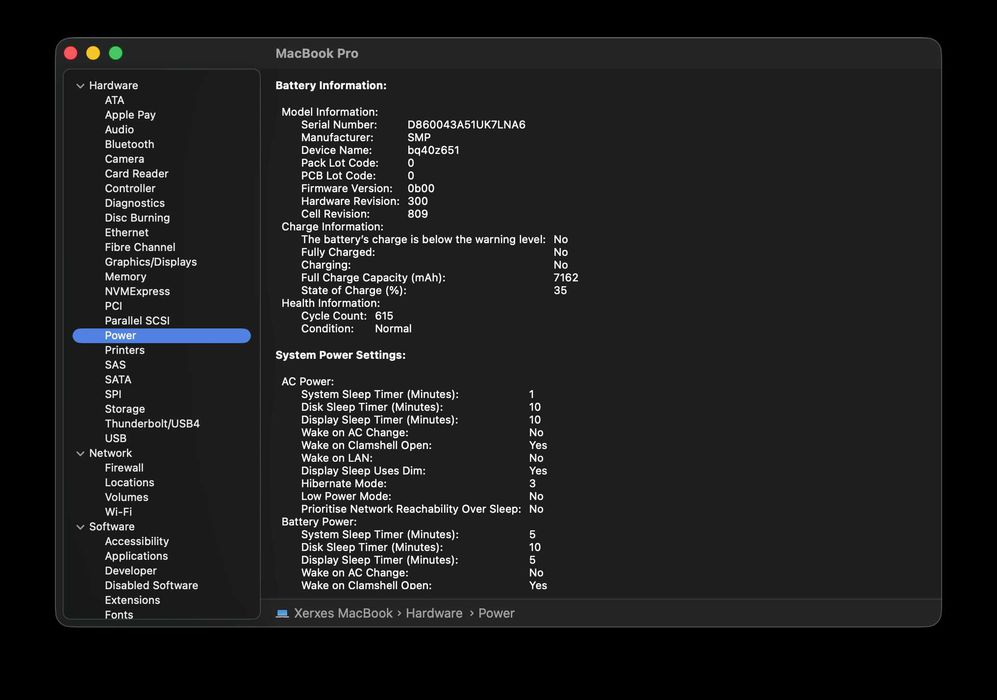Click Cycle Count value 615

pyautogui.click(x=384, y=316)
